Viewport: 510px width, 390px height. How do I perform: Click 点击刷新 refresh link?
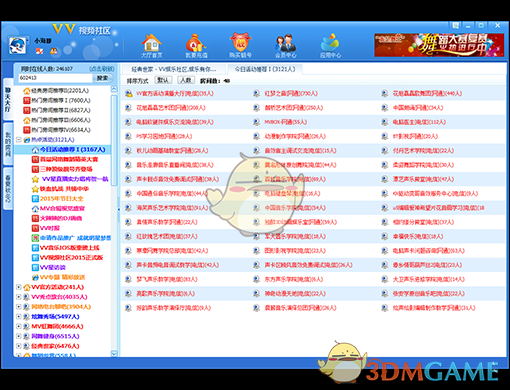coord(101,69)
